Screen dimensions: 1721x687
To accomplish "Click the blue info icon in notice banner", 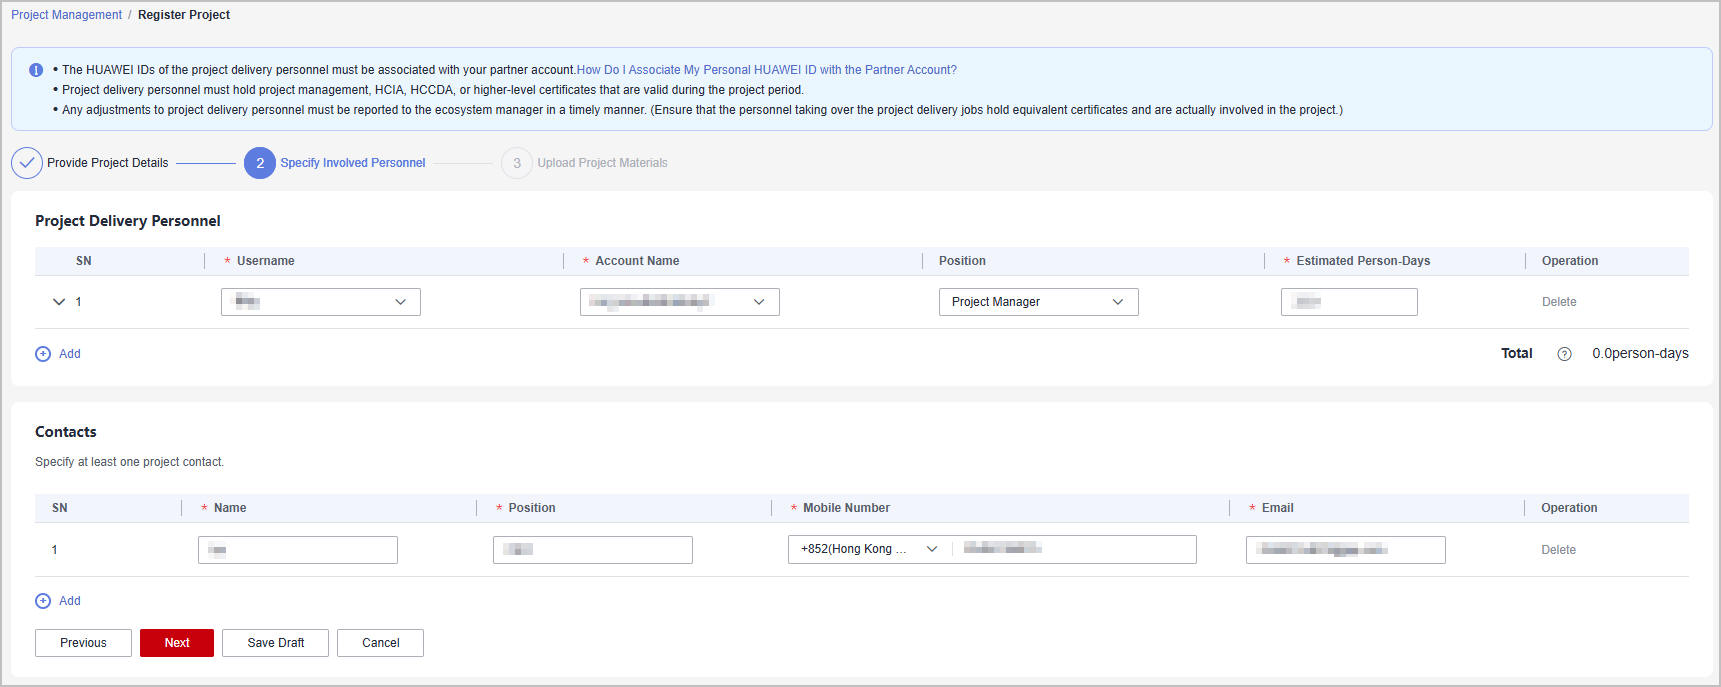I will [x=36, y=70].
